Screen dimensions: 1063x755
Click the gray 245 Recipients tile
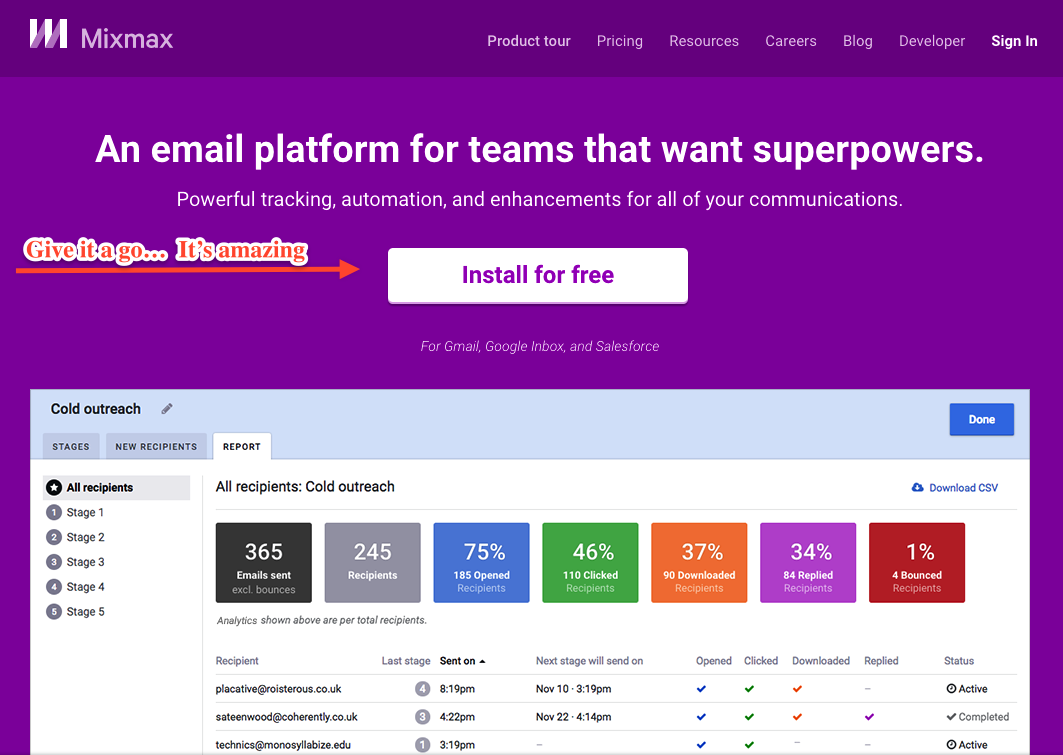tap(372, 563)
